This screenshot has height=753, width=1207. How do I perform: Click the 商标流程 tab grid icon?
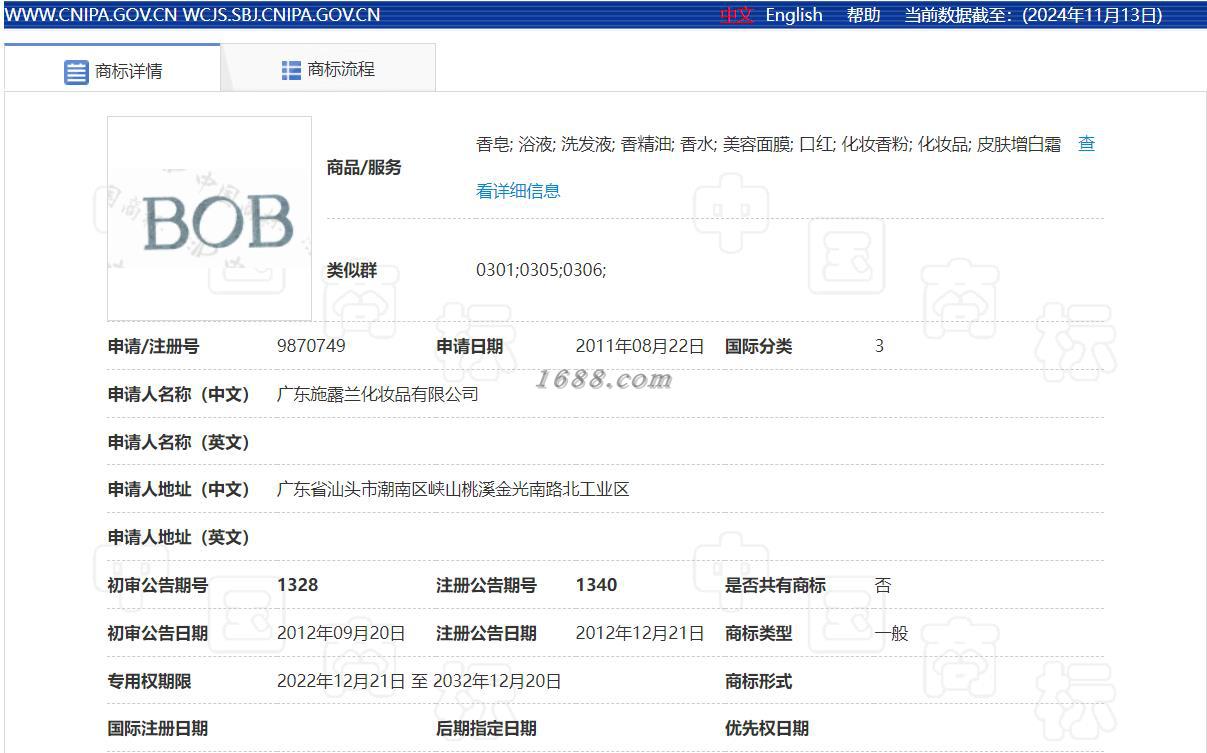[x=291, y=70]
